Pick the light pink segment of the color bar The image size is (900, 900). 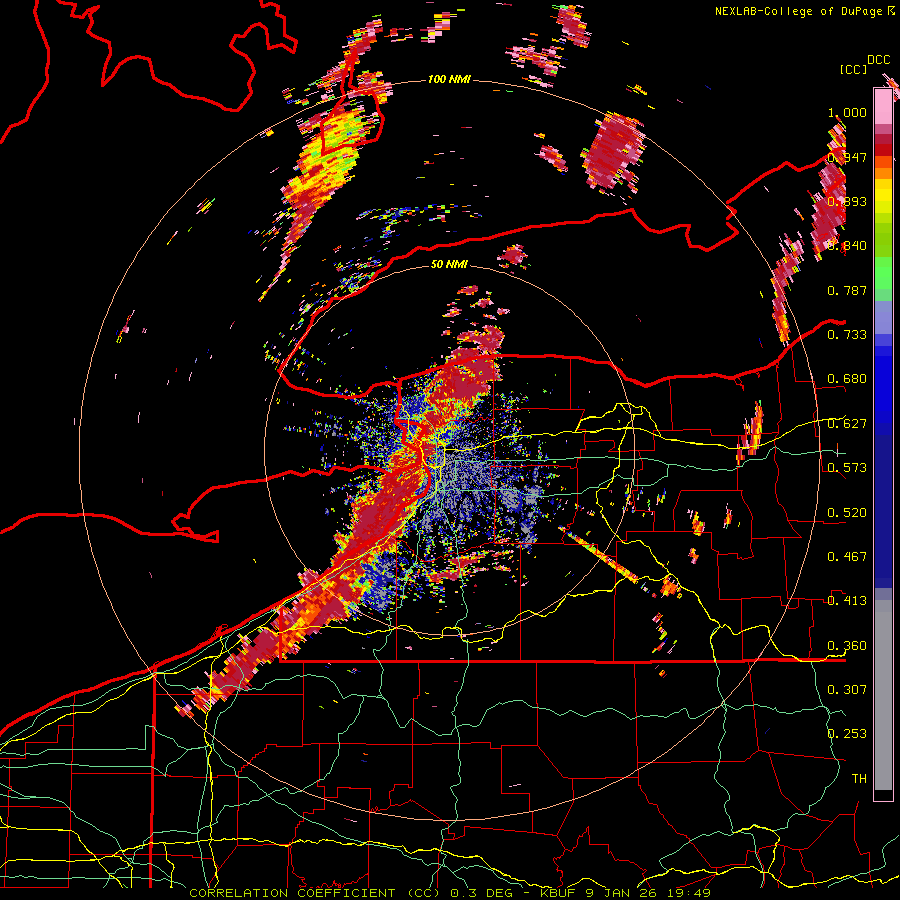point(883,107)
